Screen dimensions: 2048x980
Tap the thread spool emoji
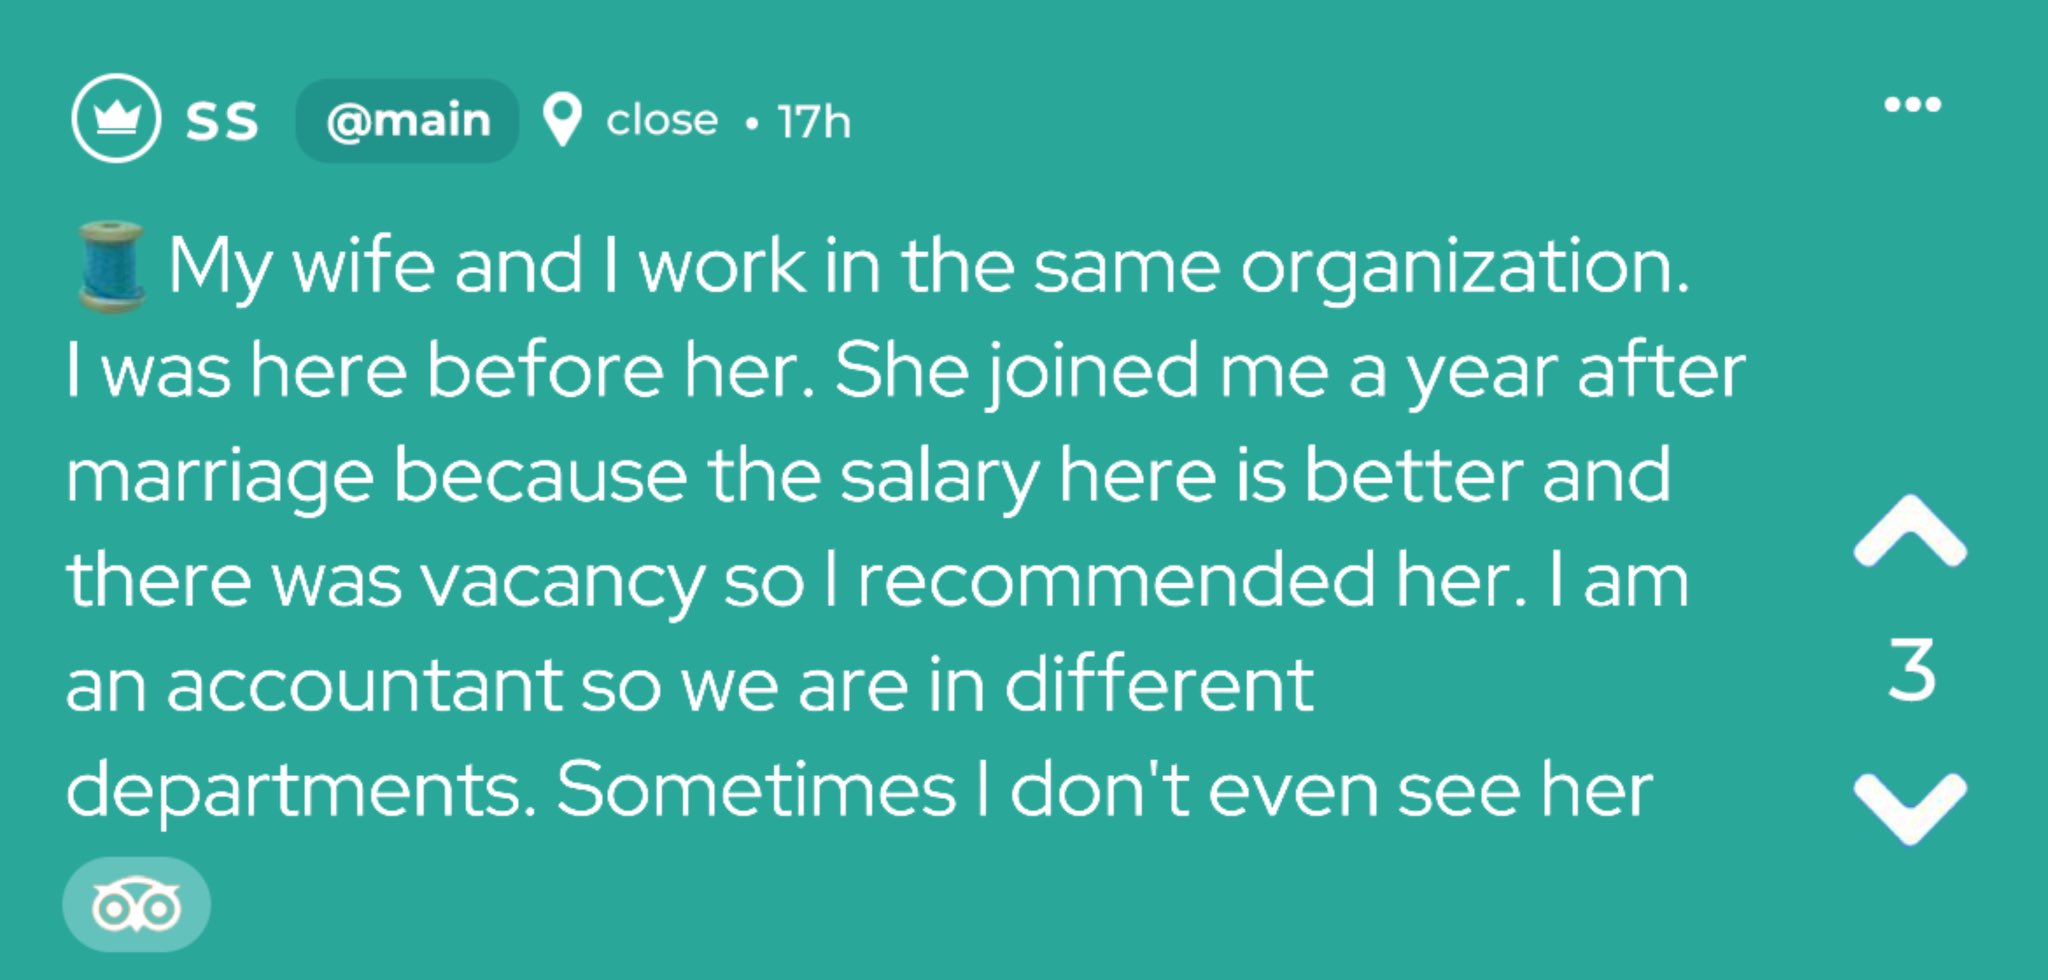pyautogui.click(x=109, y=267)
